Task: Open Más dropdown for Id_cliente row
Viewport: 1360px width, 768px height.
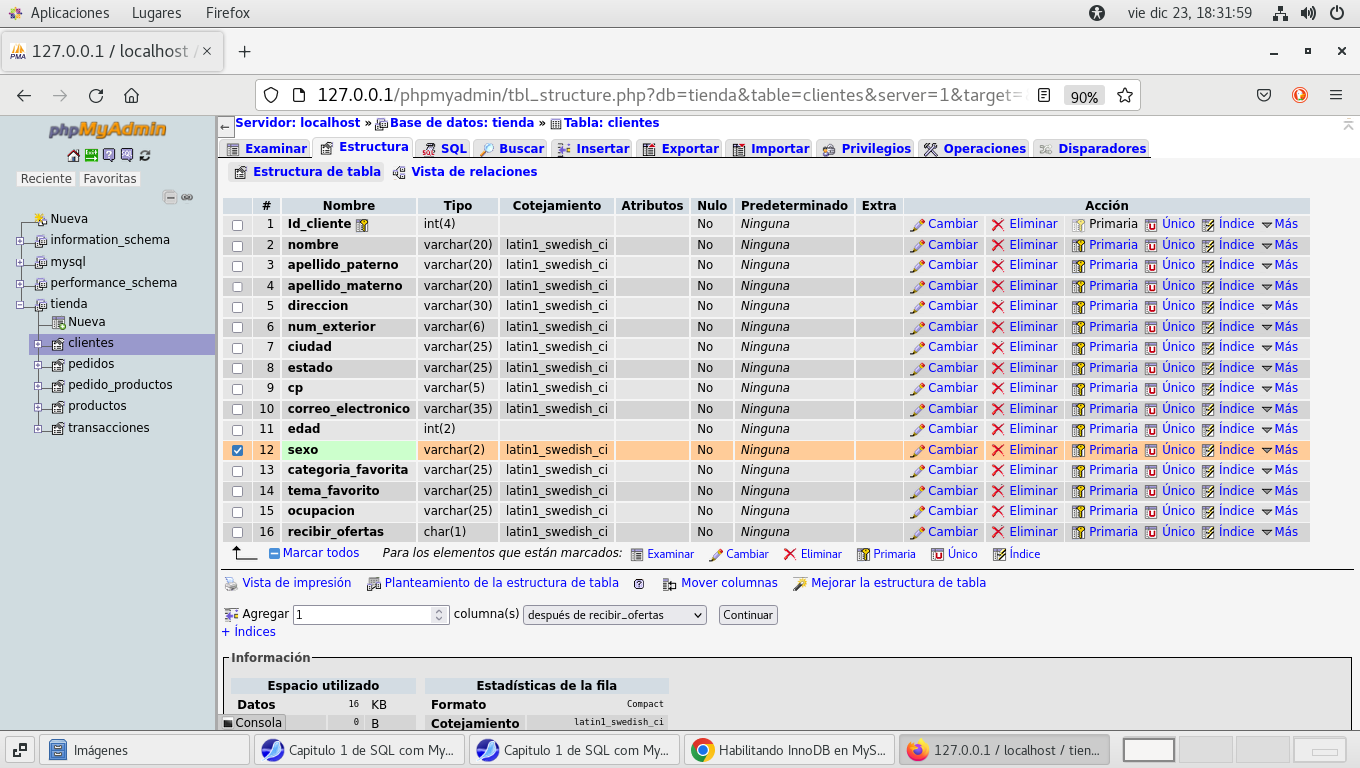Action: click(x=1279, y=224)
